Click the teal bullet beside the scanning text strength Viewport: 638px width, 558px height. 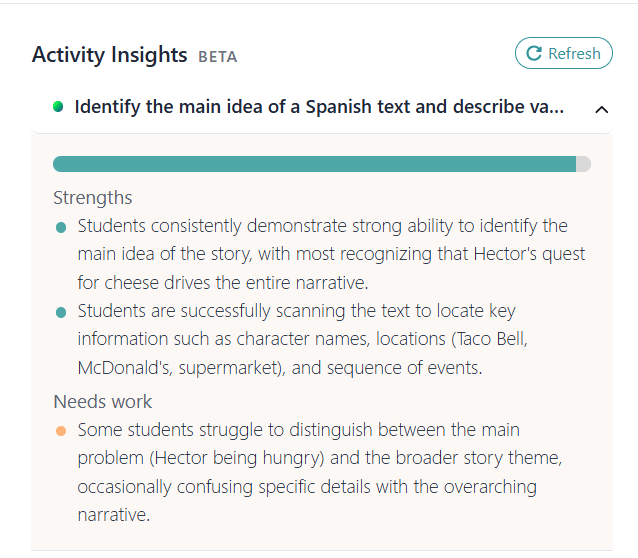[61, 314]
